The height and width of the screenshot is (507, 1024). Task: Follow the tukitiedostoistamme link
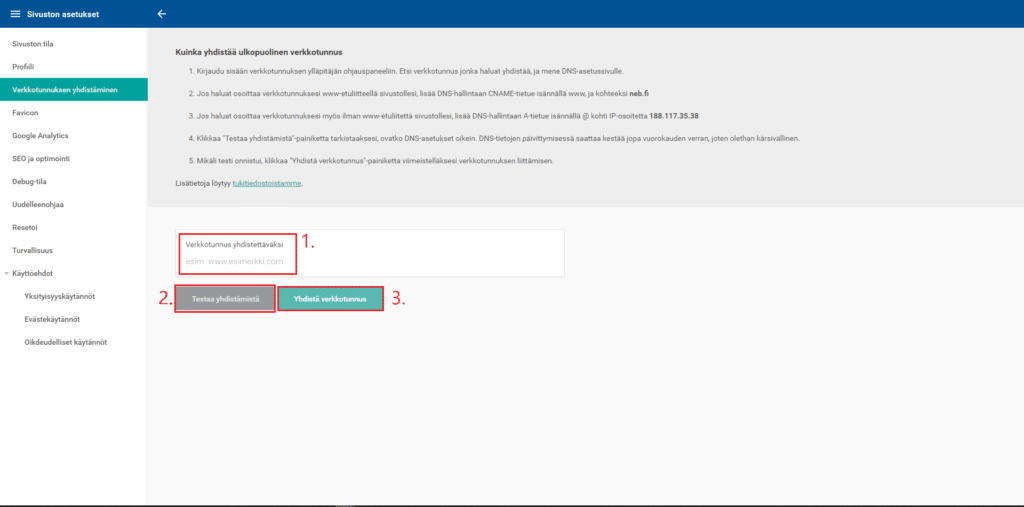[266, 184]
